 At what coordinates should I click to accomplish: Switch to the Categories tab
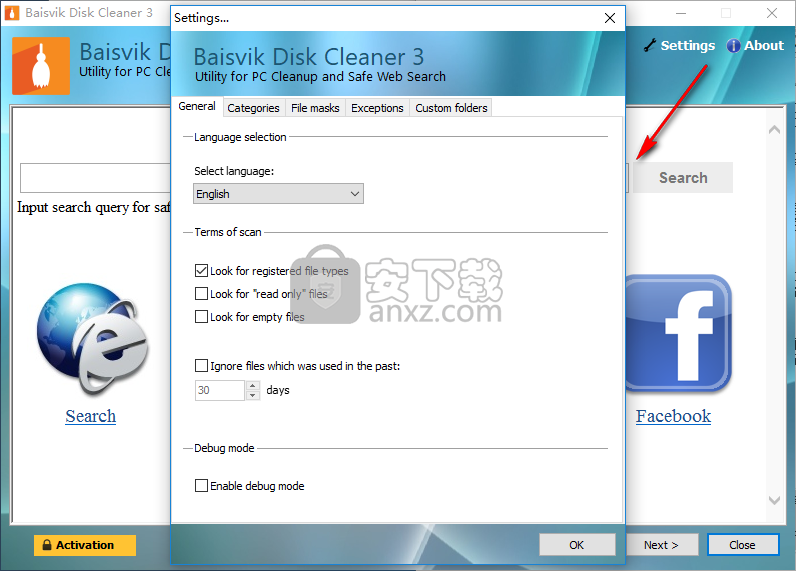coord(253,108)
